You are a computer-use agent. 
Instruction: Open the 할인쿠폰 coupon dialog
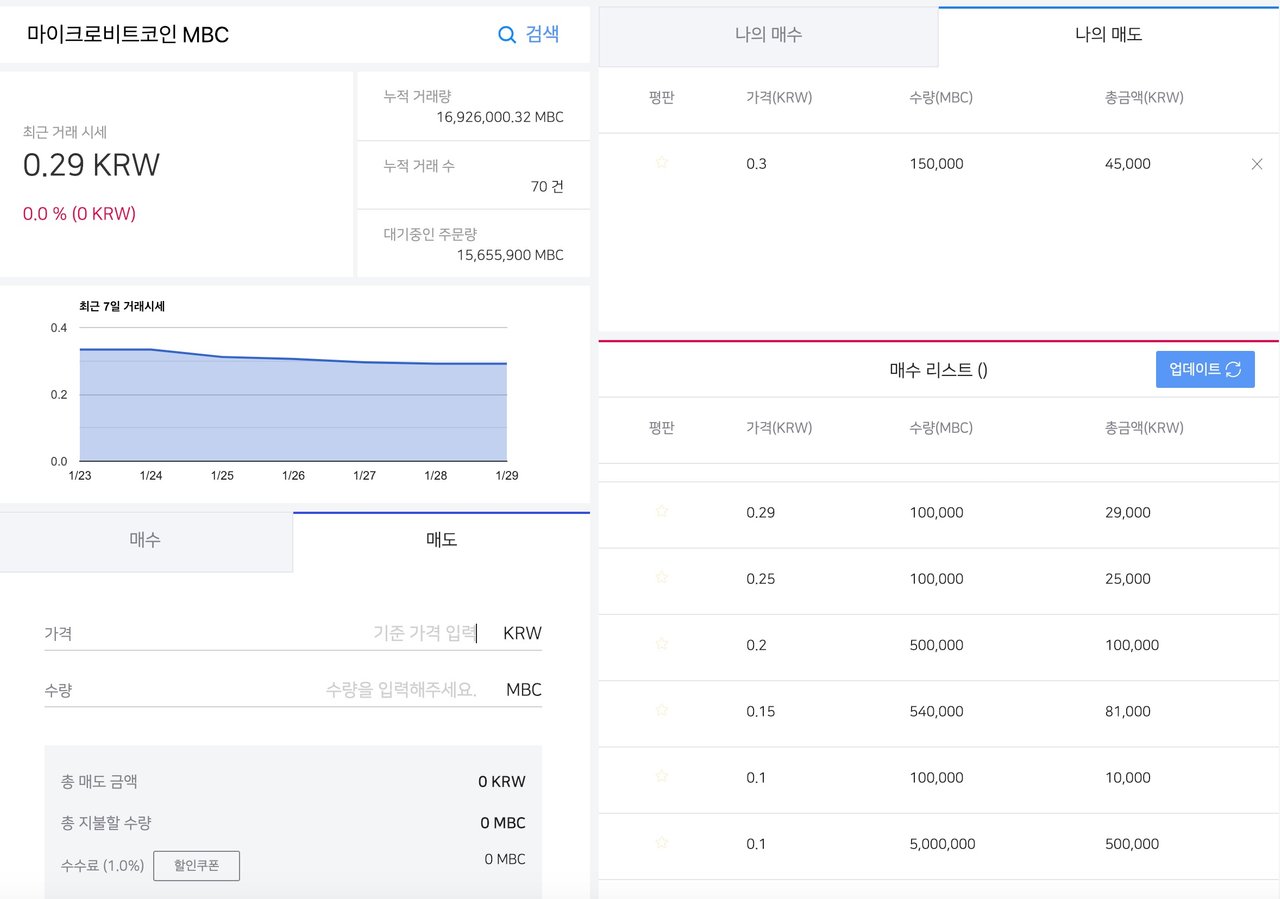[x=196, y=865]
